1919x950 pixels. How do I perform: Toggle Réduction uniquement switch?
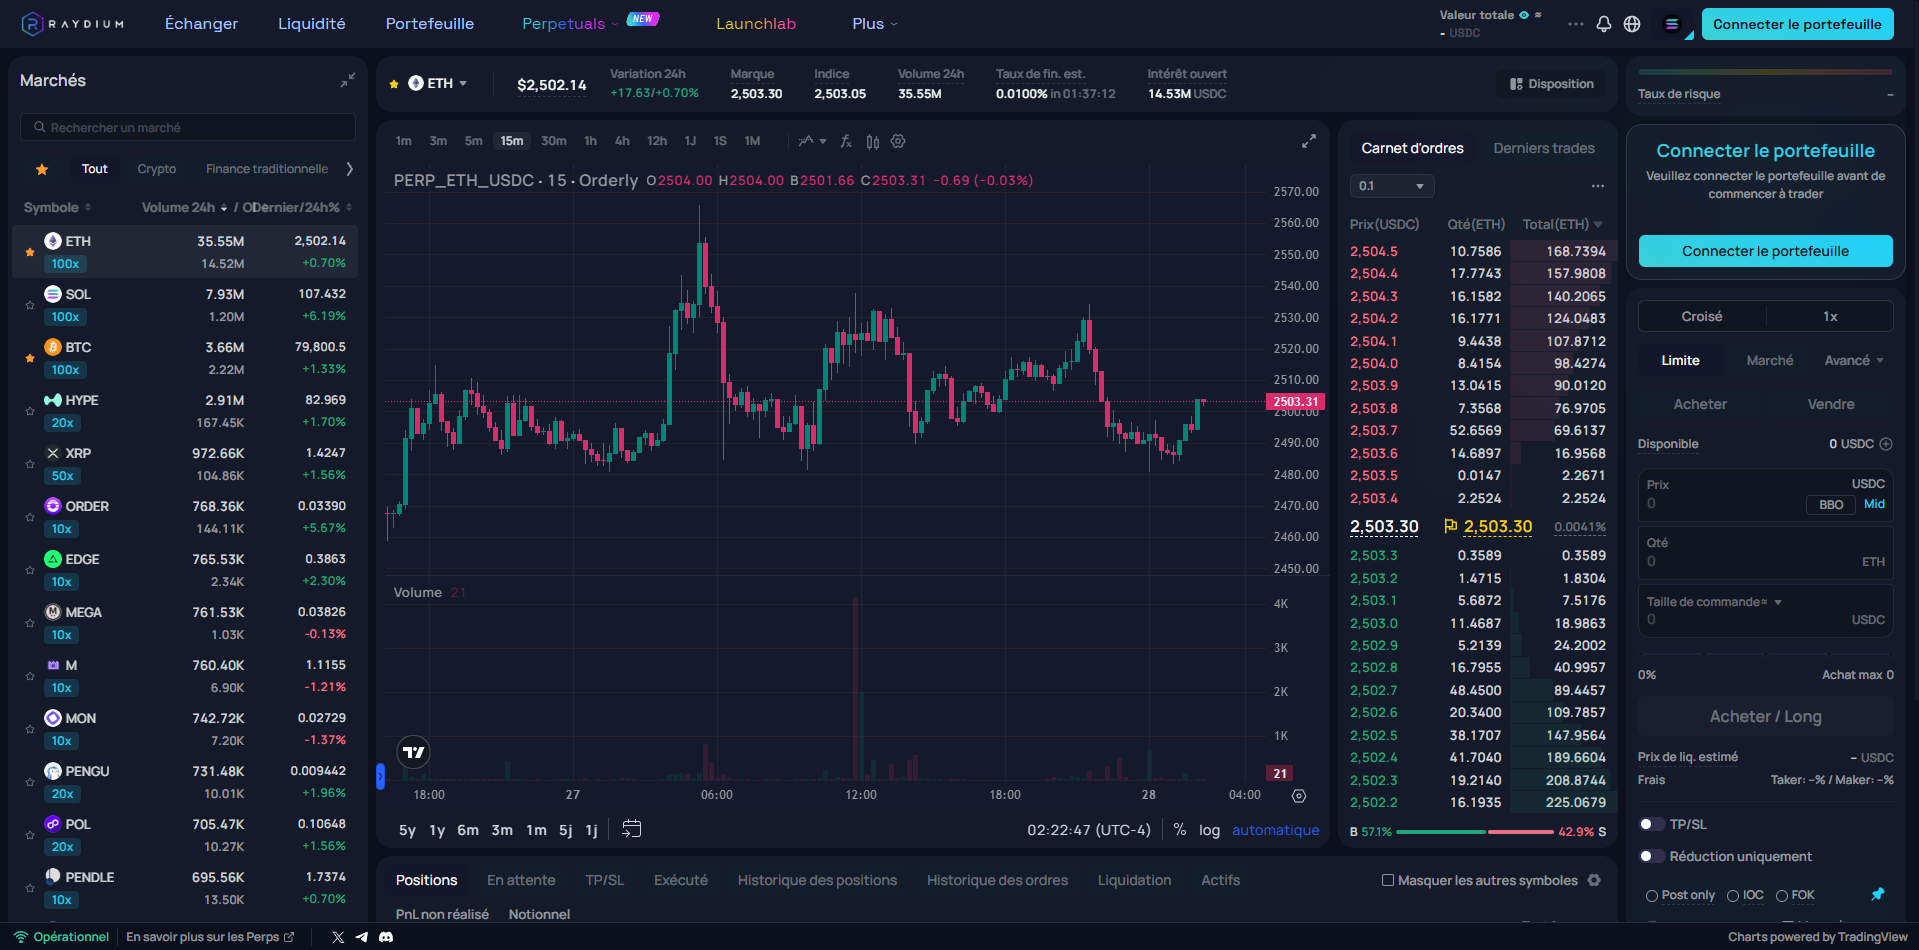pyautogui.click(x=1652, y=856)
